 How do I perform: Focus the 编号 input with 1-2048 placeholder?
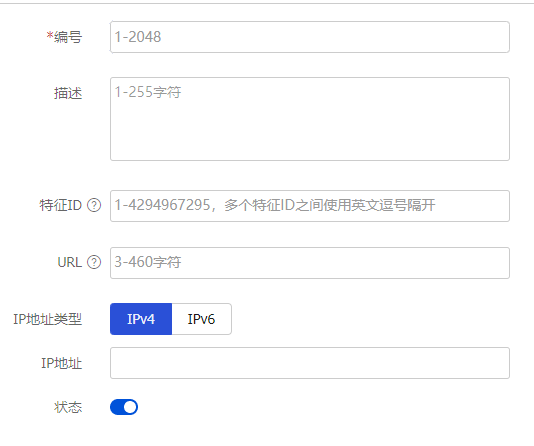[310, 37]
